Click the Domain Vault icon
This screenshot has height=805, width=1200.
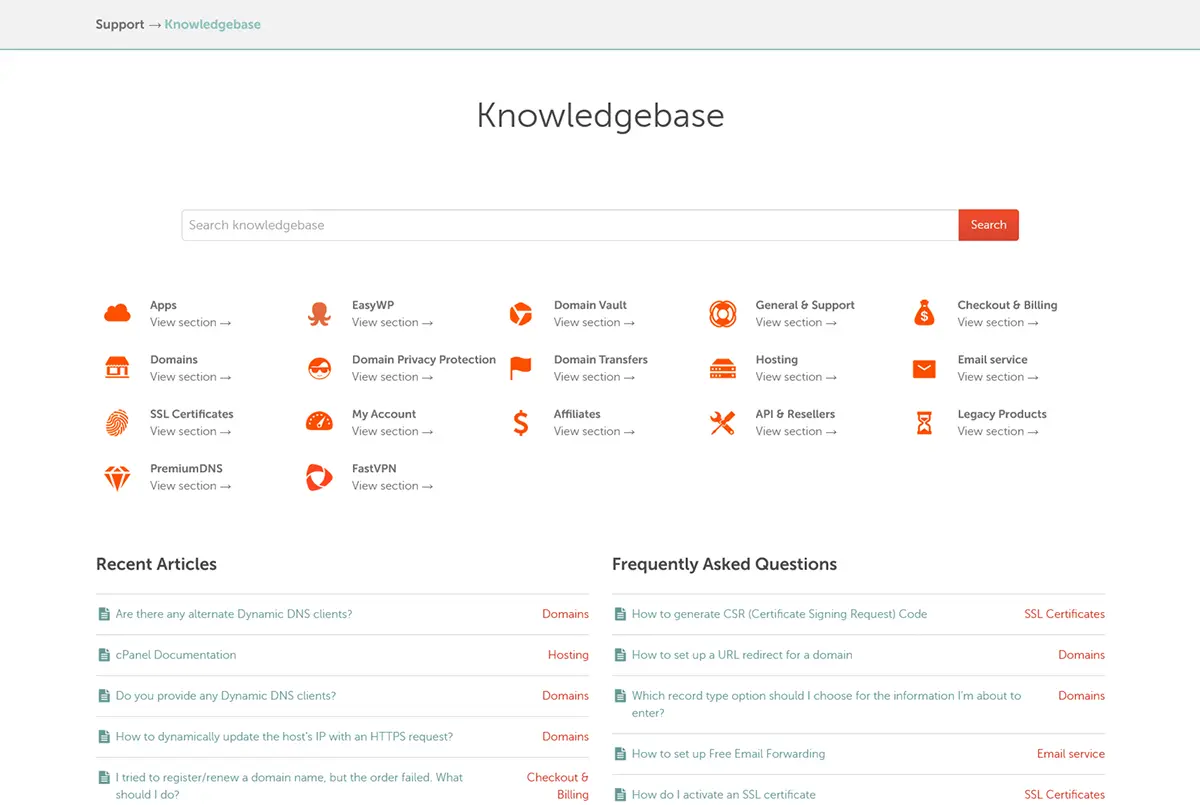(520, 312)
